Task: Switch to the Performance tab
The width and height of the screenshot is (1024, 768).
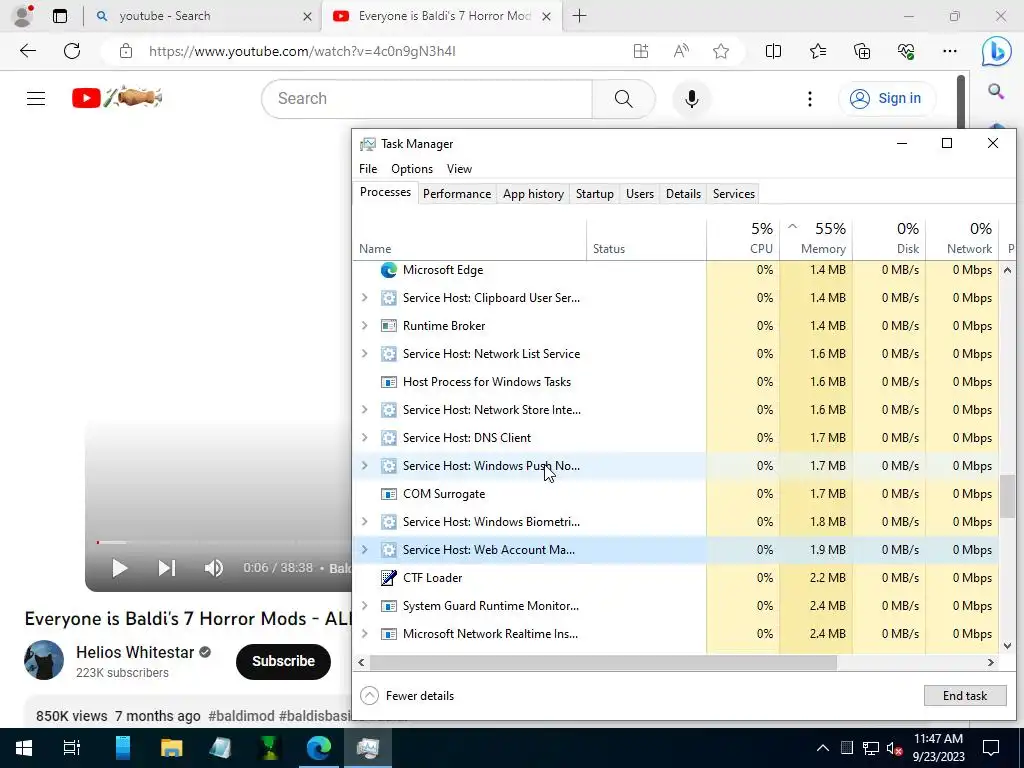Action: click(x=456, y=194)
